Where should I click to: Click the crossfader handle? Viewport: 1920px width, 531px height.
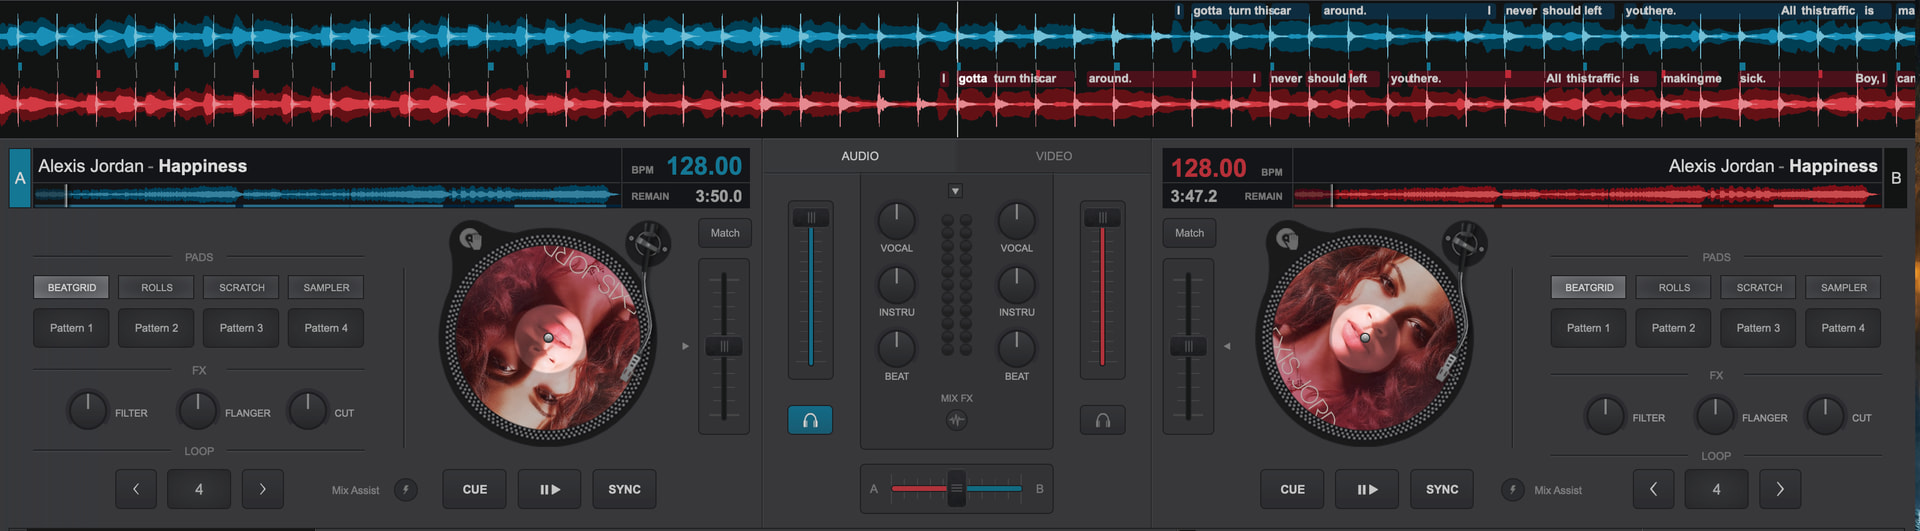click(956, 488)
